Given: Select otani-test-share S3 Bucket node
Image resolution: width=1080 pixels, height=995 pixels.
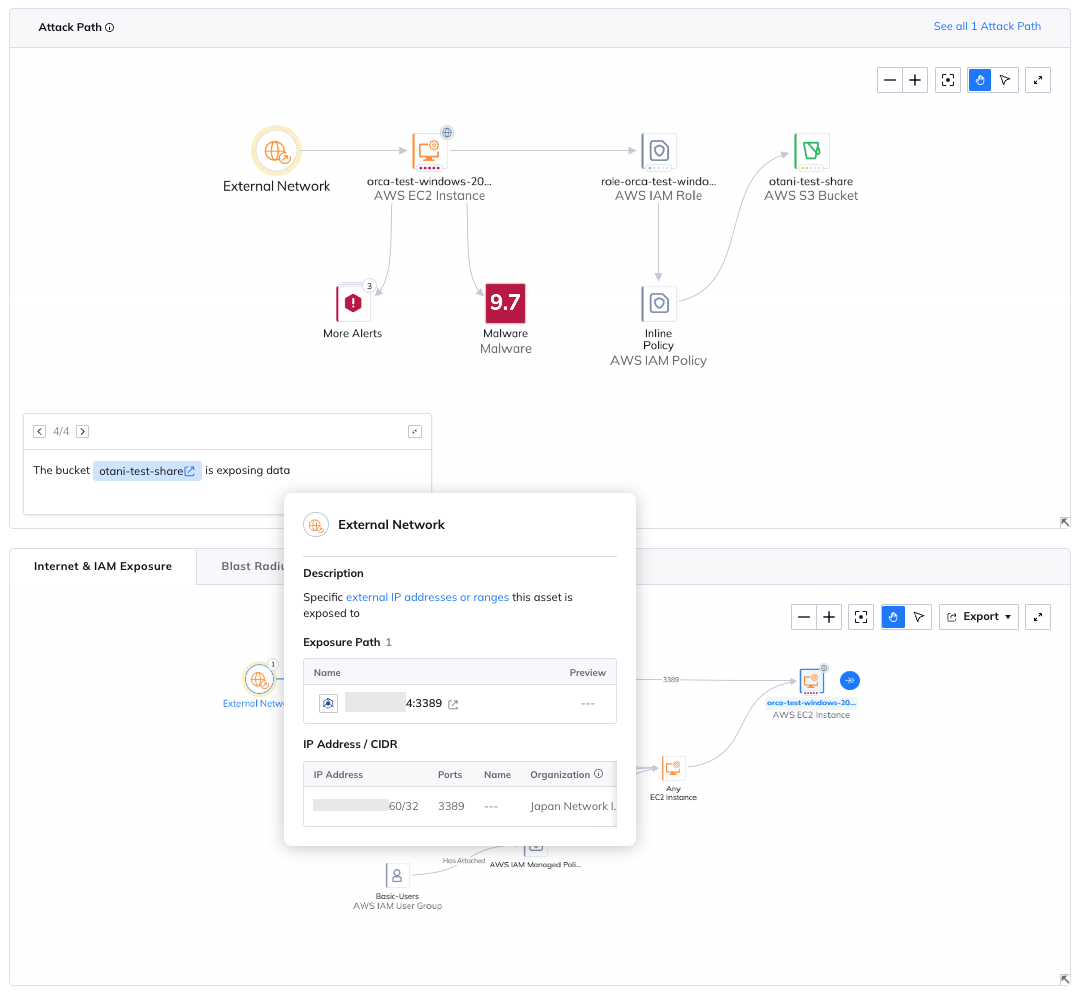Looking at the screenshot, I should (811, 151).
